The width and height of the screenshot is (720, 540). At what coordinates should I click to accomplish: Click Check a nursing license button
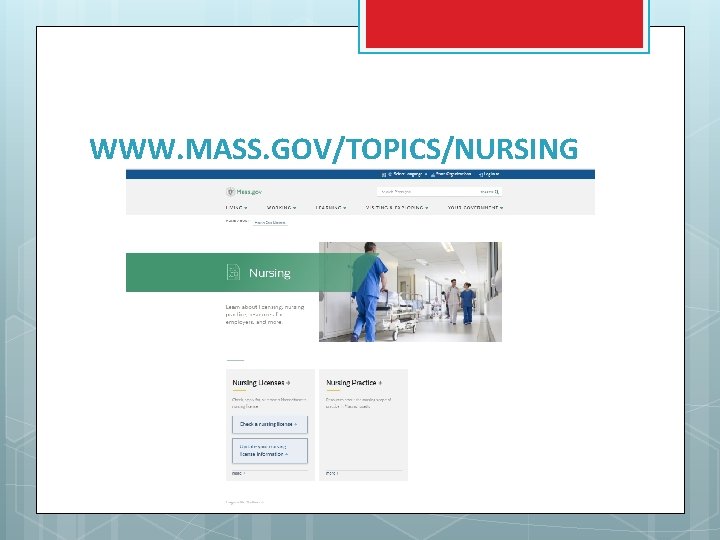tap(270, 424)
